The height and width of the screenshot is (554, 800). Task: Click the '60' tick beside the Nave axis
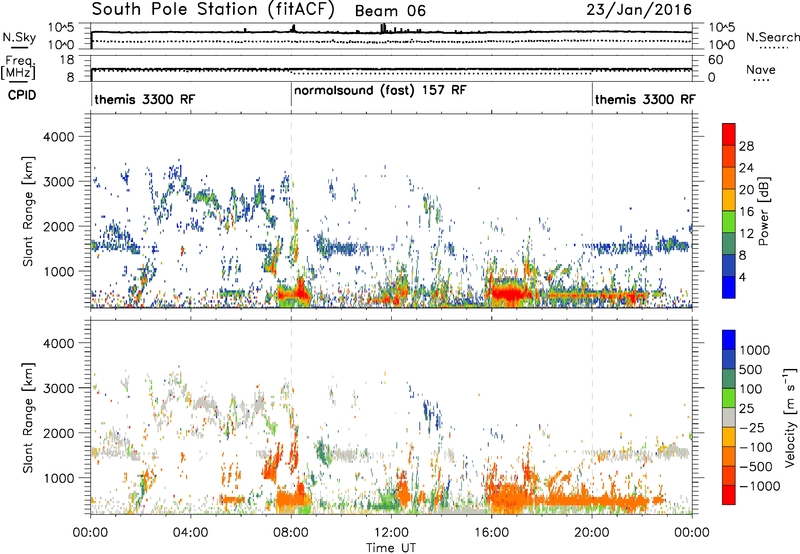[716, 60]
